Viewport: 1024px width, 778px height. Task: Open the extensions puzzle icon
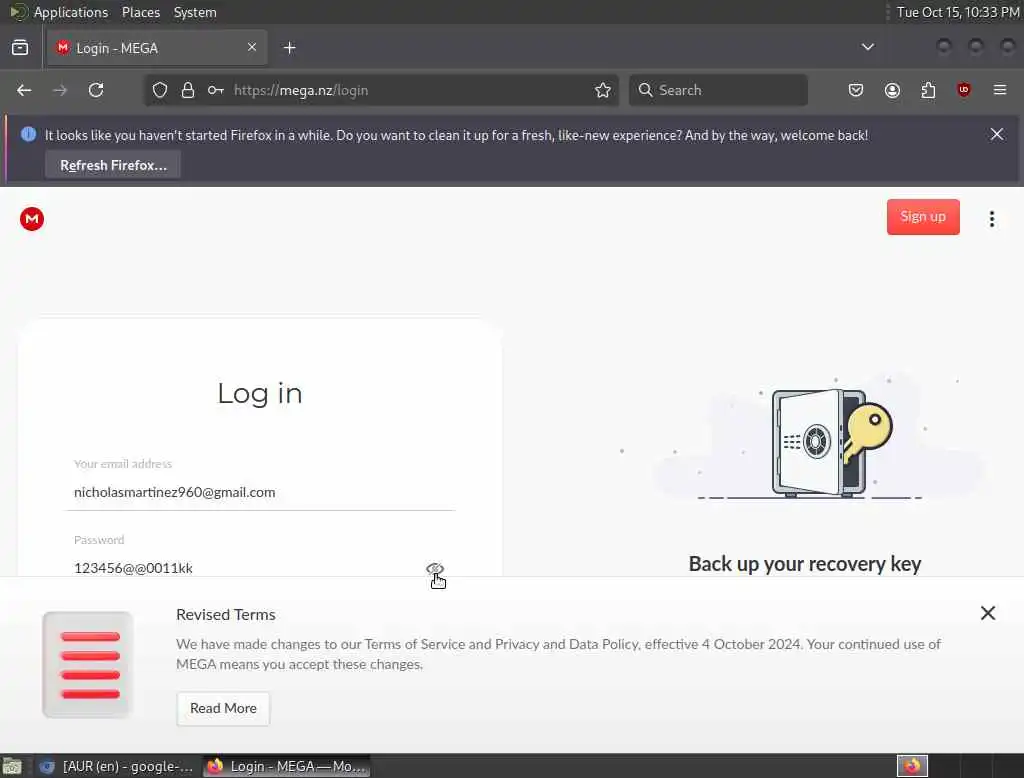(928, 90)
